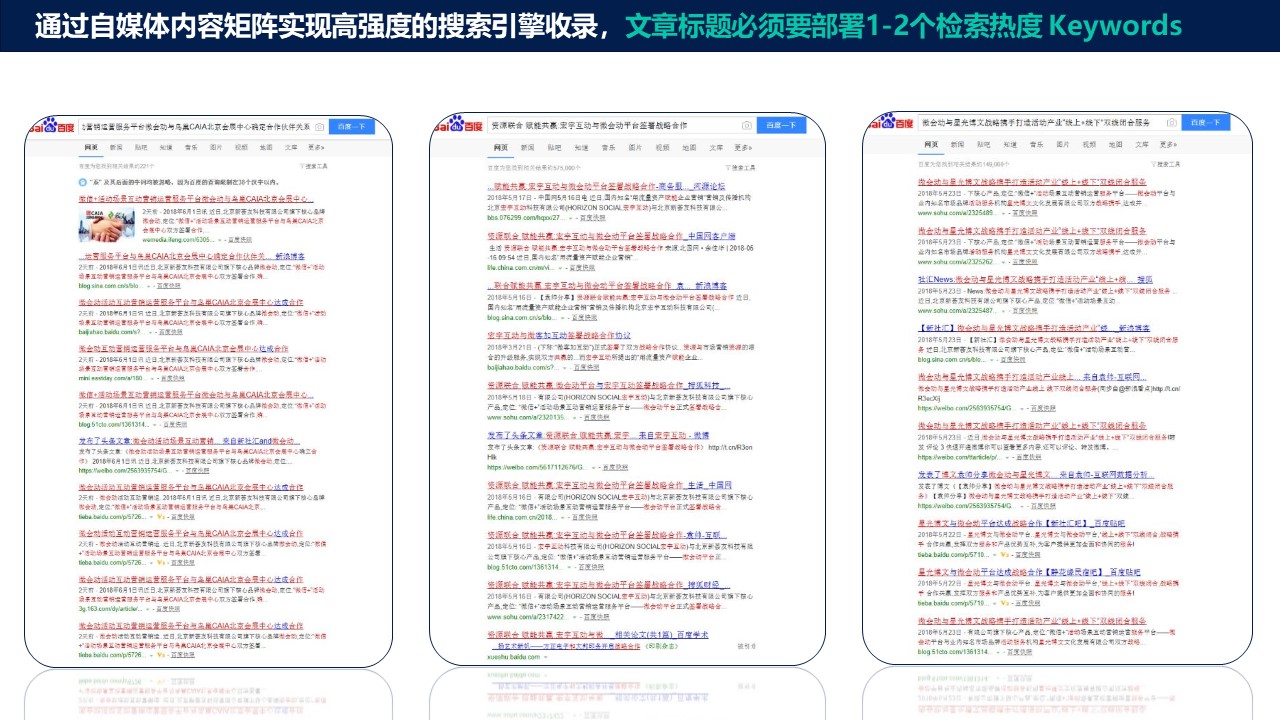This screenshot has width=1280, height=720.
Task: Click the xueshu.baidu.com green URL
Action: (513, 657)
